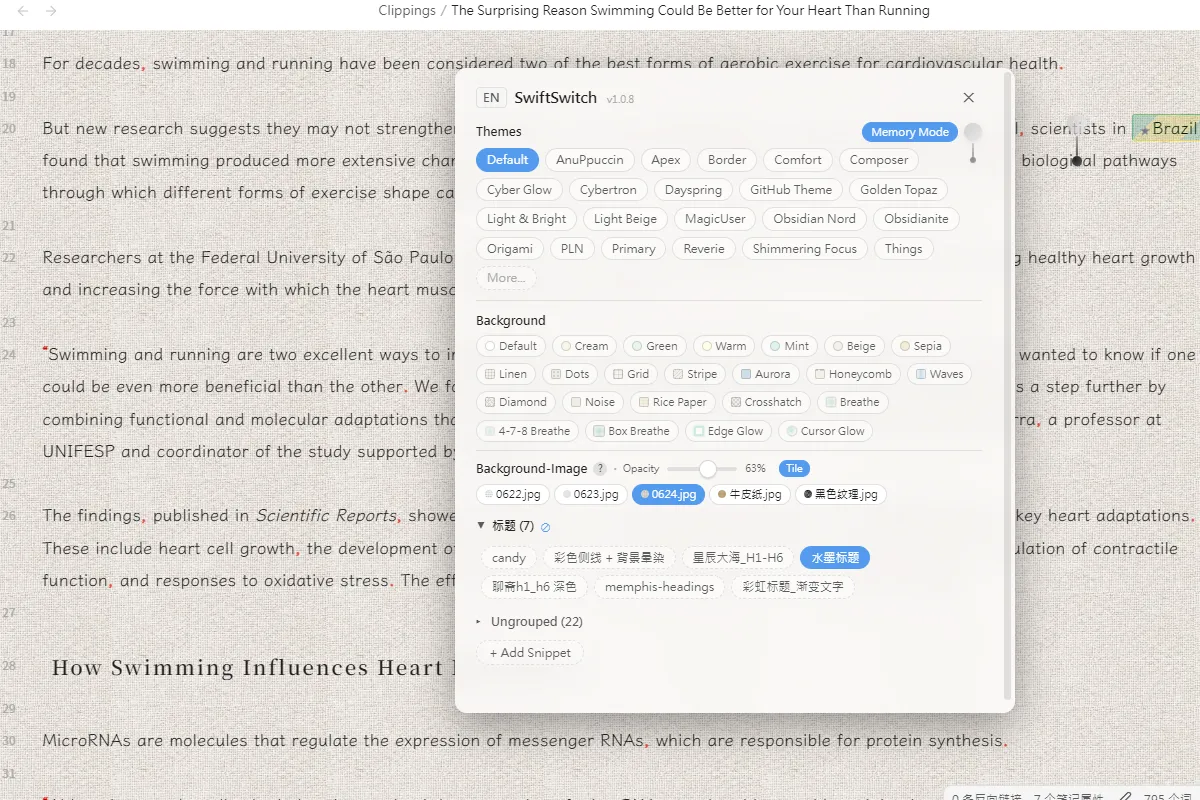The height and width of the screenshot is (800, 1200).
Task: Adjust the Opacity slider
Action: point(702,469)
